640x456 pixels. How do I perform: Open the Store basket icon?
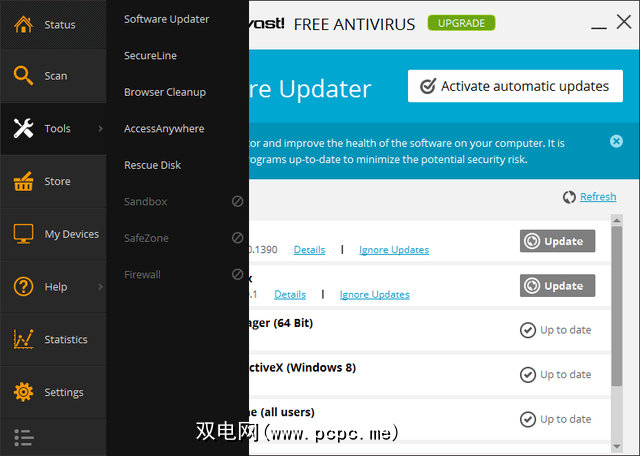23,181
